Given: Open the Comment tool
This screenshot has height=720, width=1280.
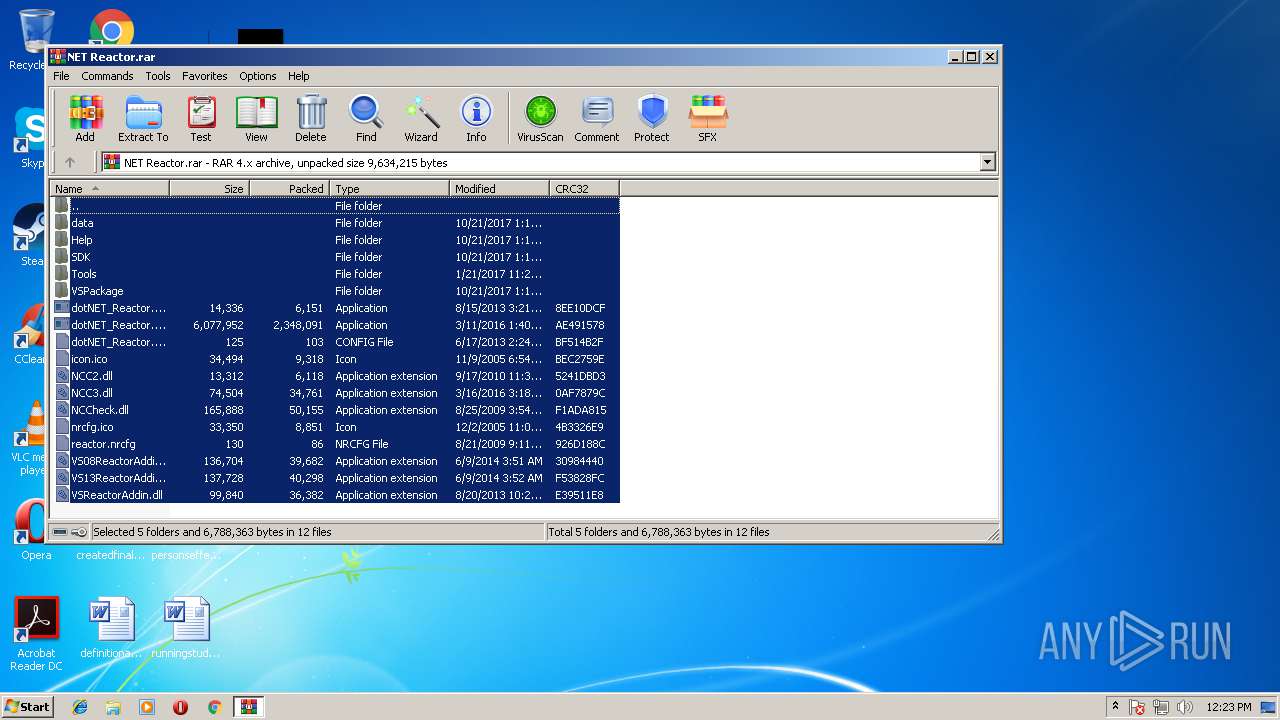Looking at the screenshot, I should (x=597, y=119).
